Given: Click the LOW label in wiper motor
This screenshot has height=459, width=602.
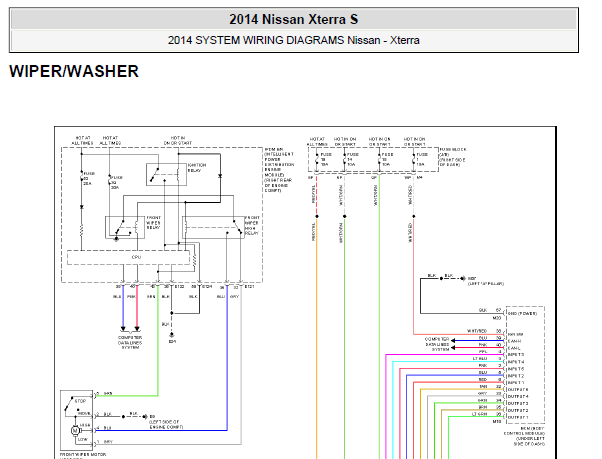Looking at the screenshot, I should click(83, 439).
